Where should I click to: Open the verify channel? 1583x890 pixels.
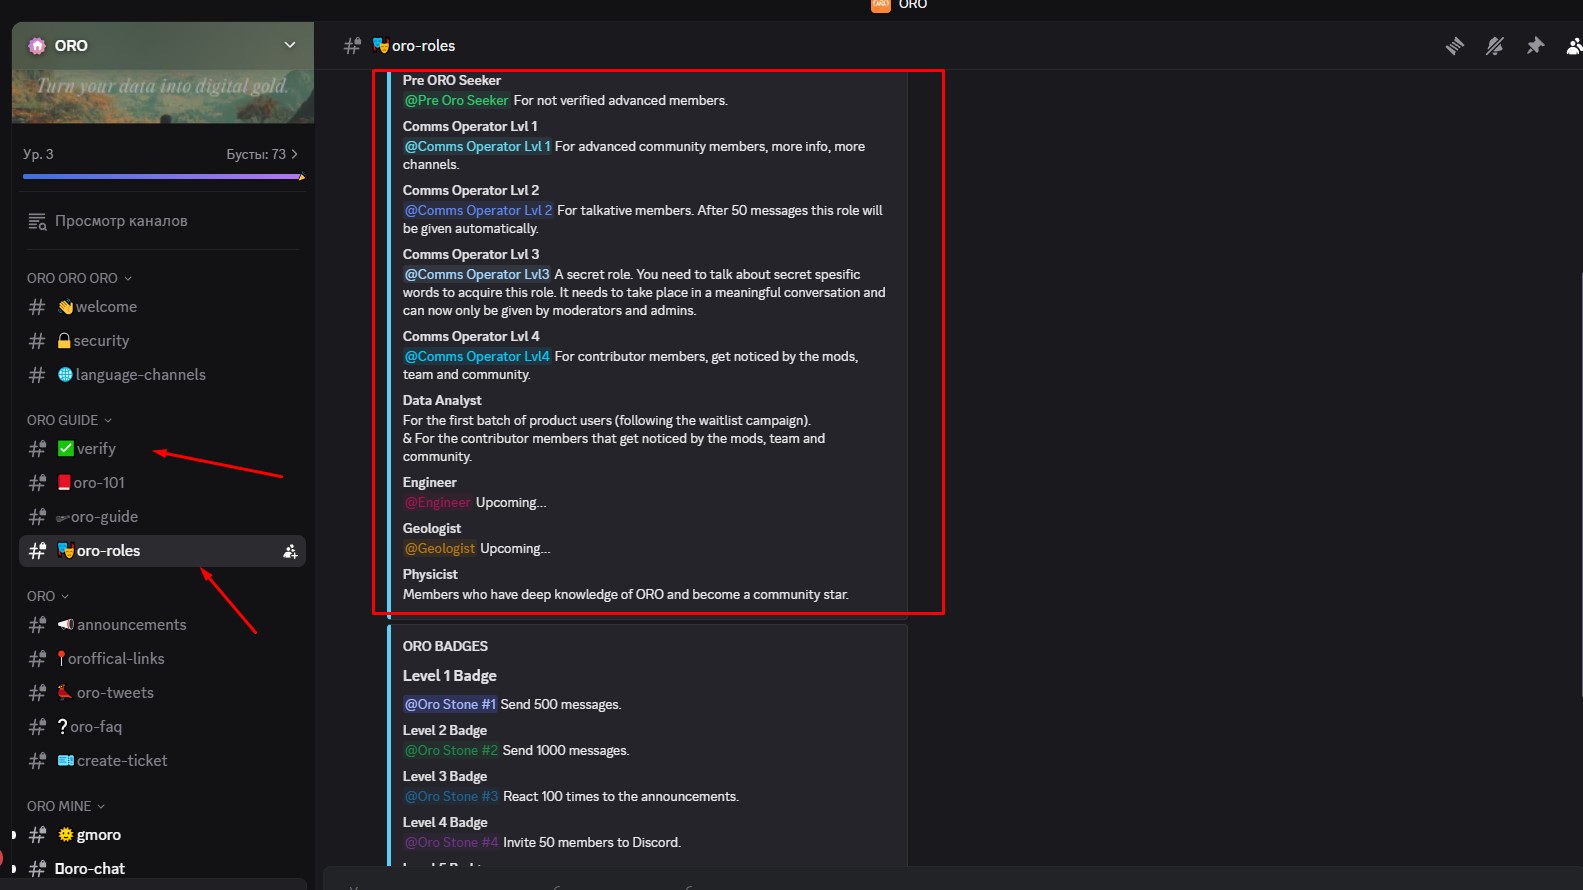click(x=96, y=449)
